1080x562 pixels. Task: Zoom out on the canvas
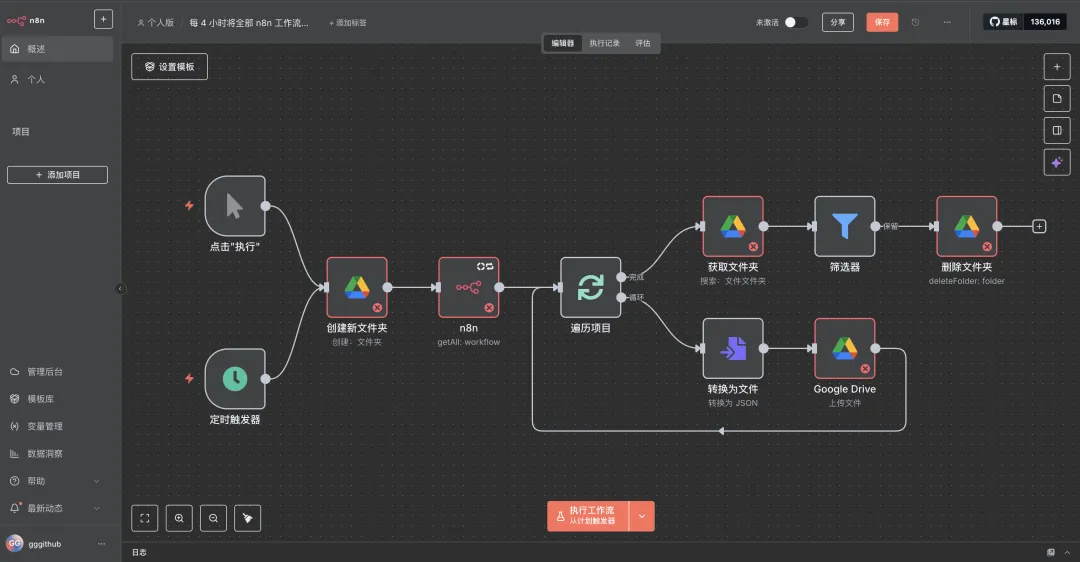pos(214,518)
